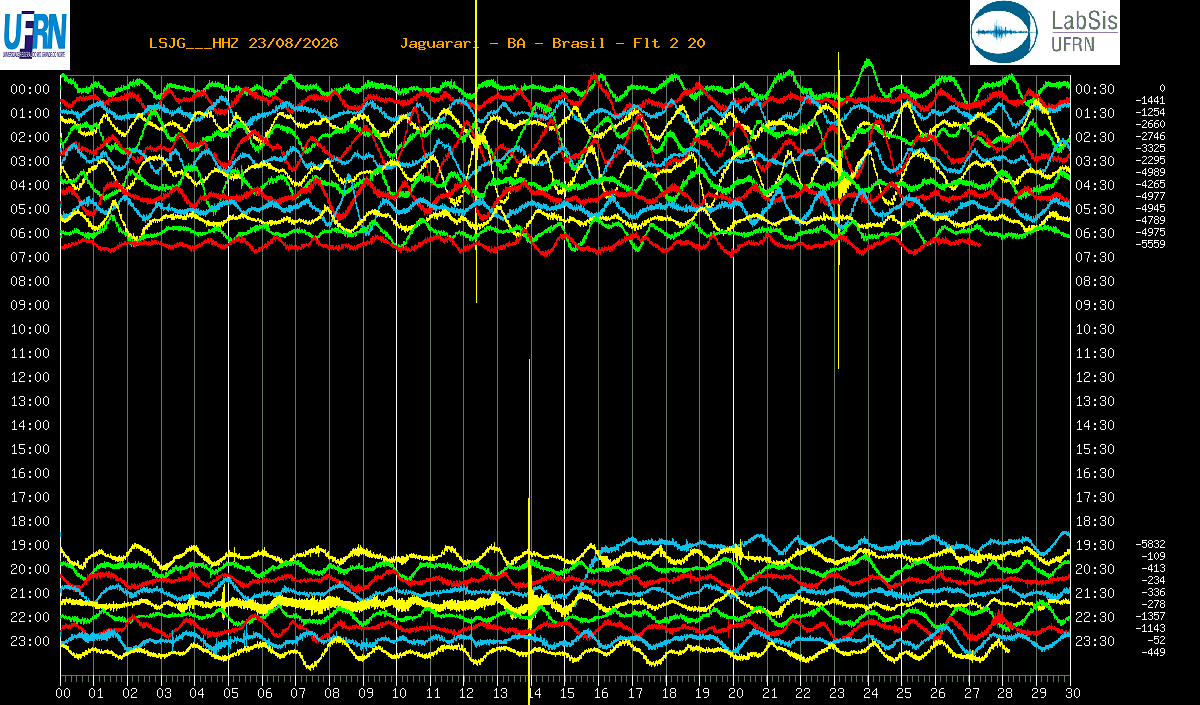Select the 11:30 right-side time label
This screenshot has height=705, width=1200.
coord(1095,353)
